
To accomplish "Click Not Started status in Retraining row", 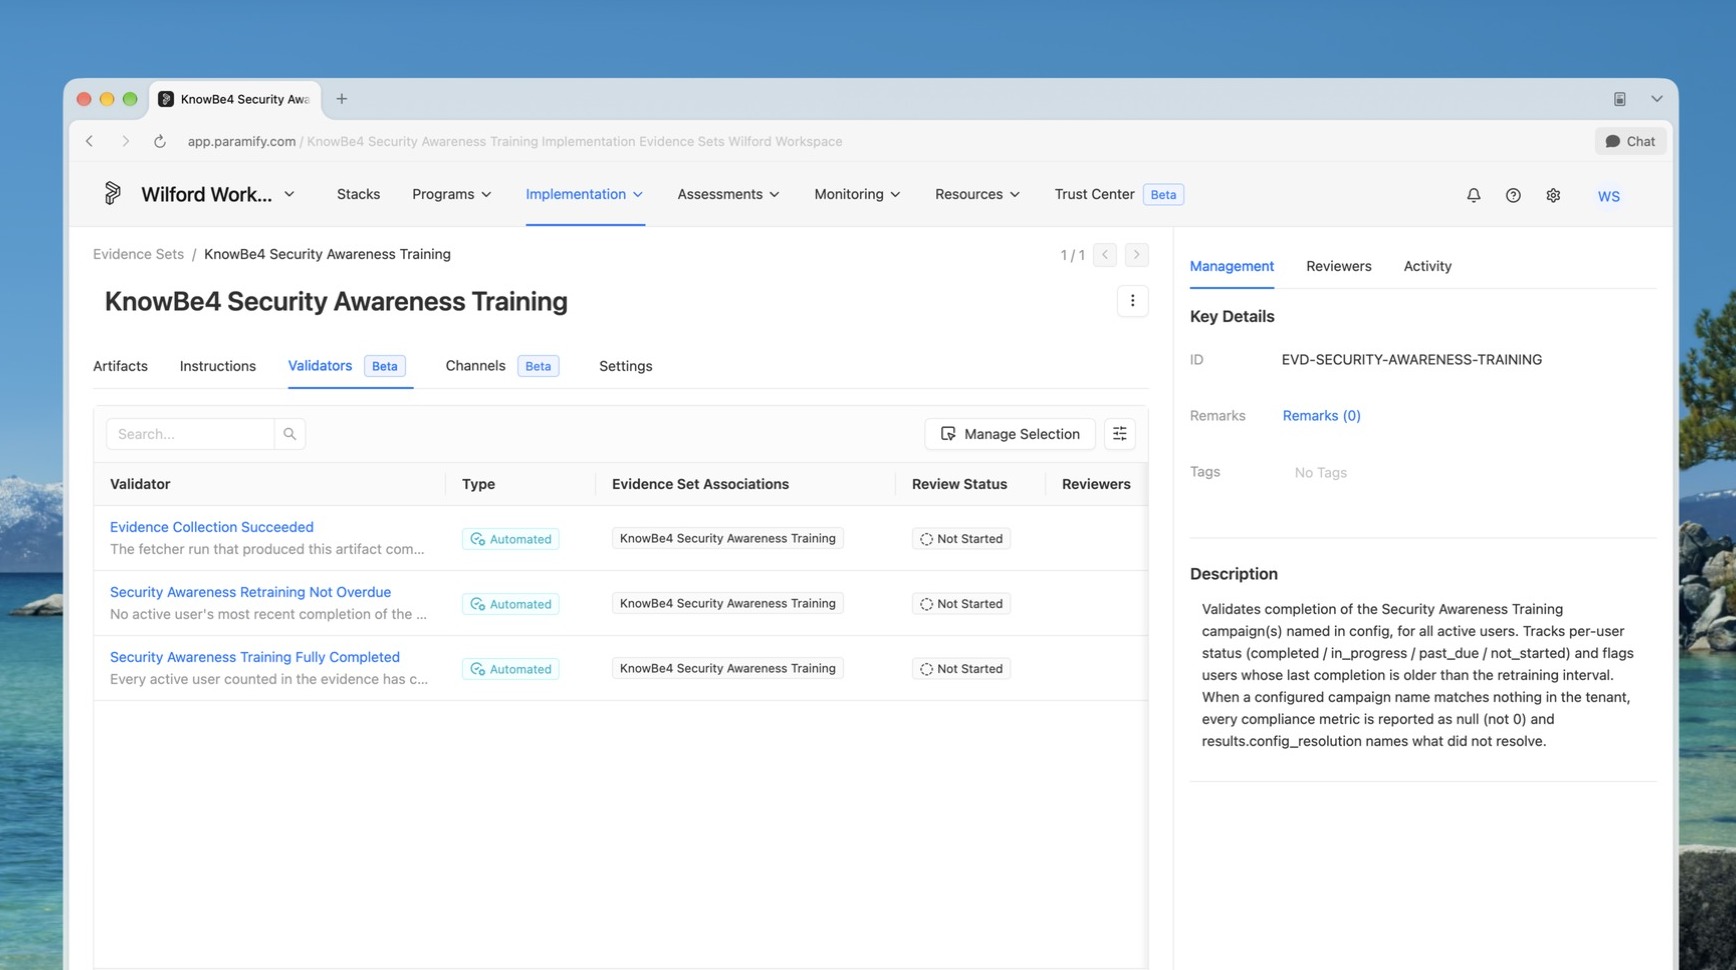I will (x=961, y=604).
